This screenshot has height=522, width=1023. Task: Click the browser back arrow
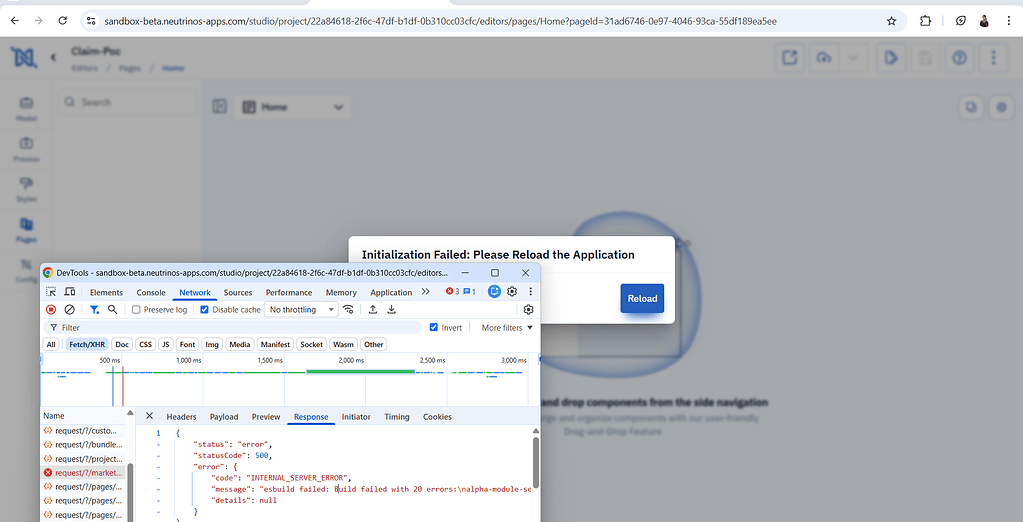click(14, 21)
